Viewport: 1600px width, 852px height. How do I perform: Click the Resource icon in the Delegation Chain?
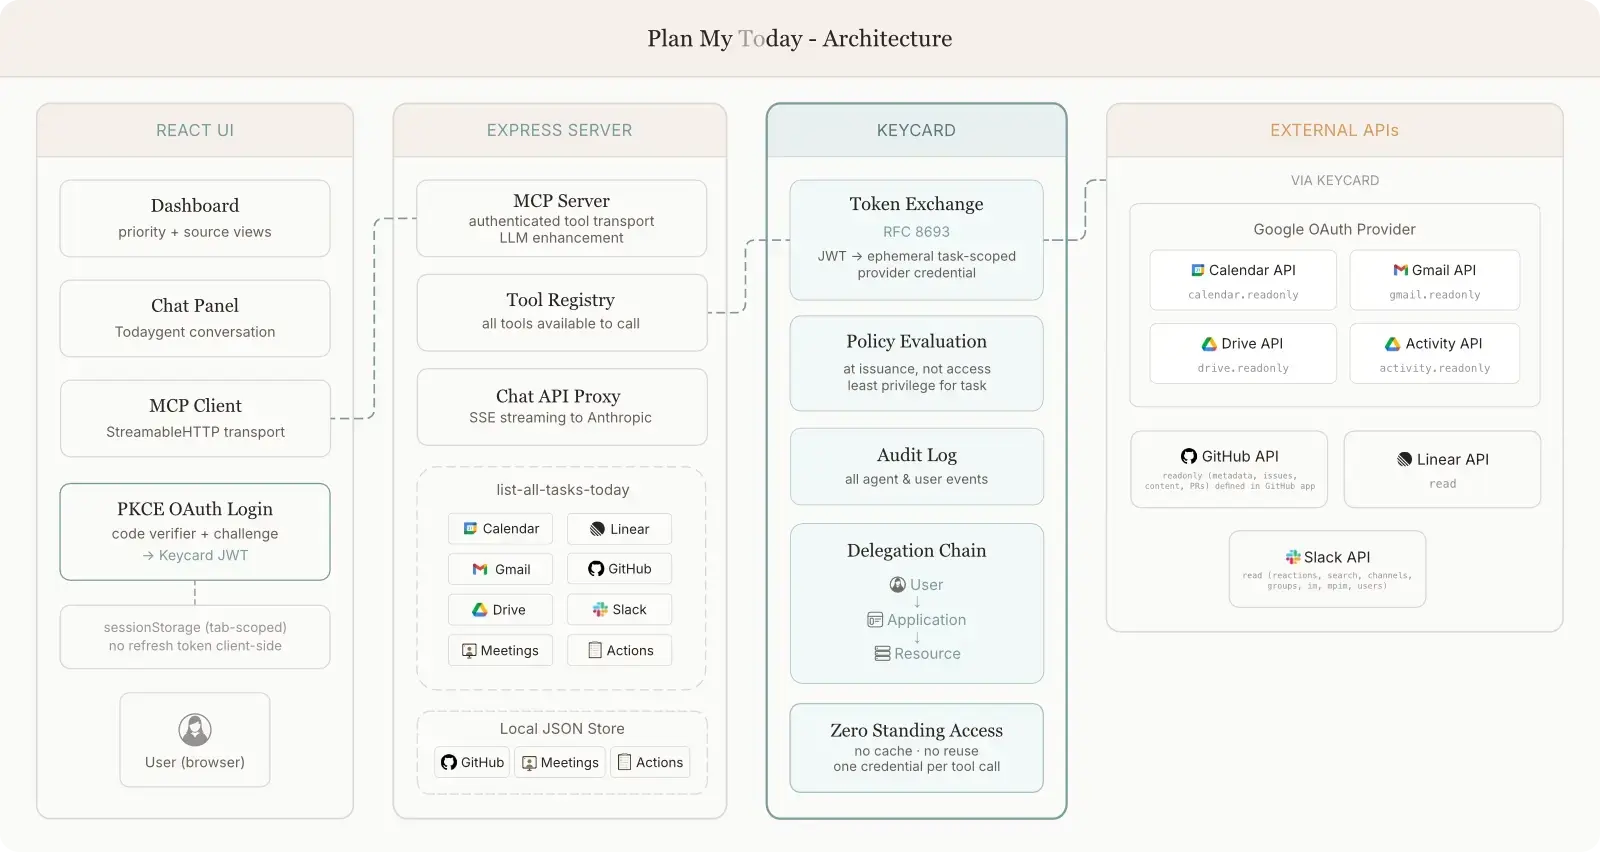point(882,654)
